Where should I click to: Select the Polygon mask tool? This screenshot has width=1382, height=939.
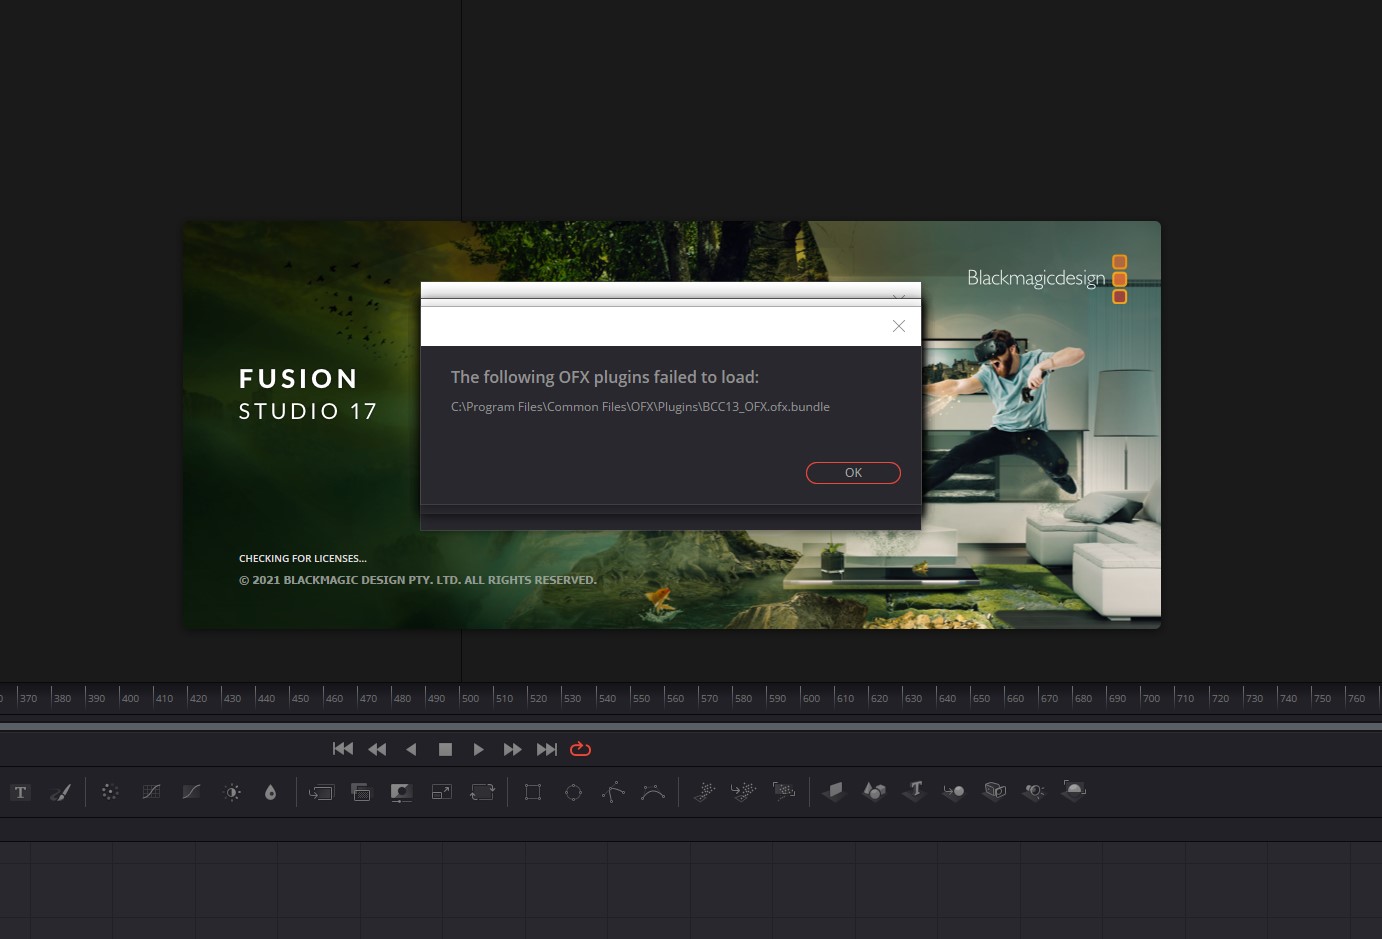613,792
